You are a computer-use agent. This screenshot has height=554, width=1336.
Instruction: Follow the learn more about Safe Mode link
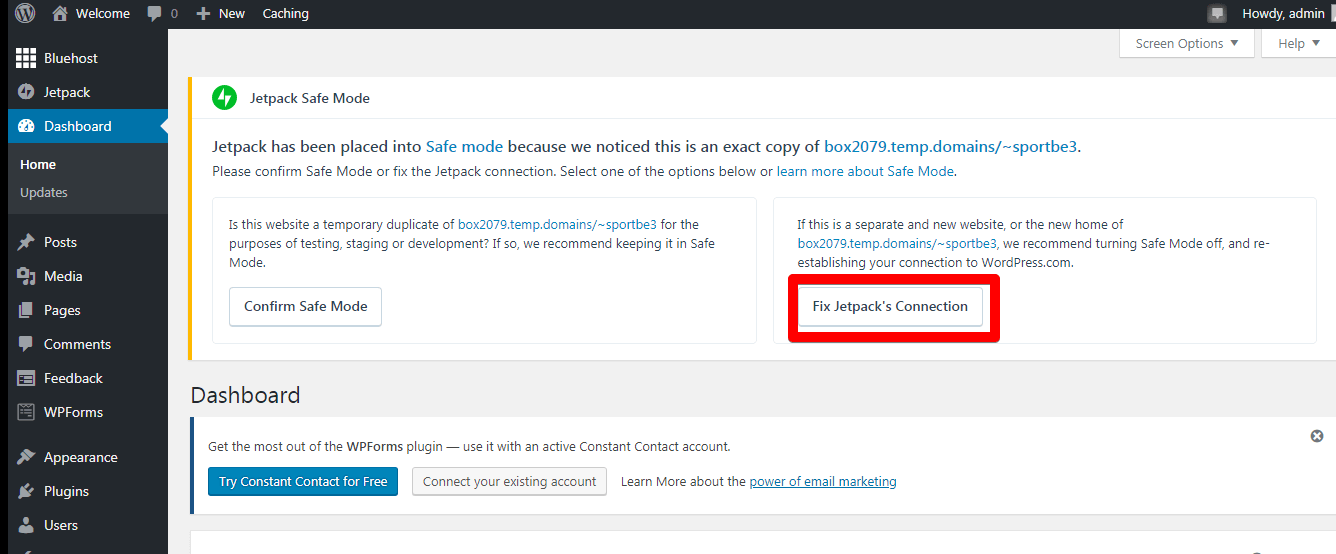tap(865, 171)
